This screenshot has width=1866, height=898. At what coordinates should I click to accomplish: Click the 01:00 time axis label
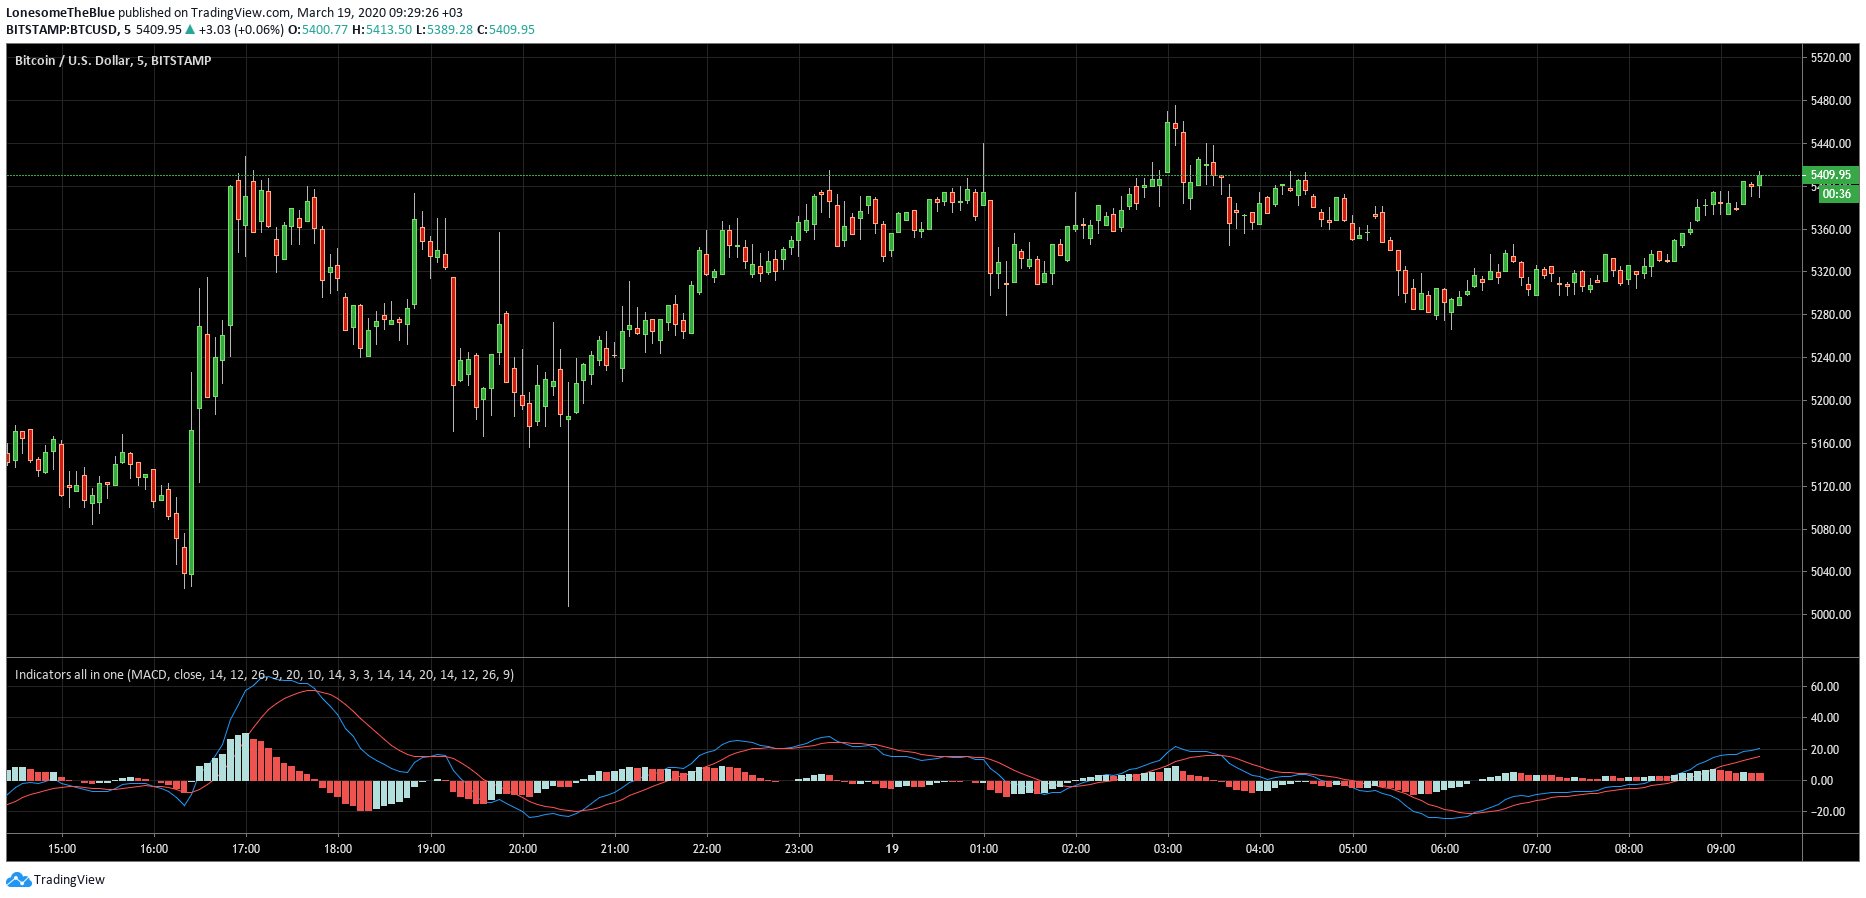pyautogui.click(x=984, y=849)
